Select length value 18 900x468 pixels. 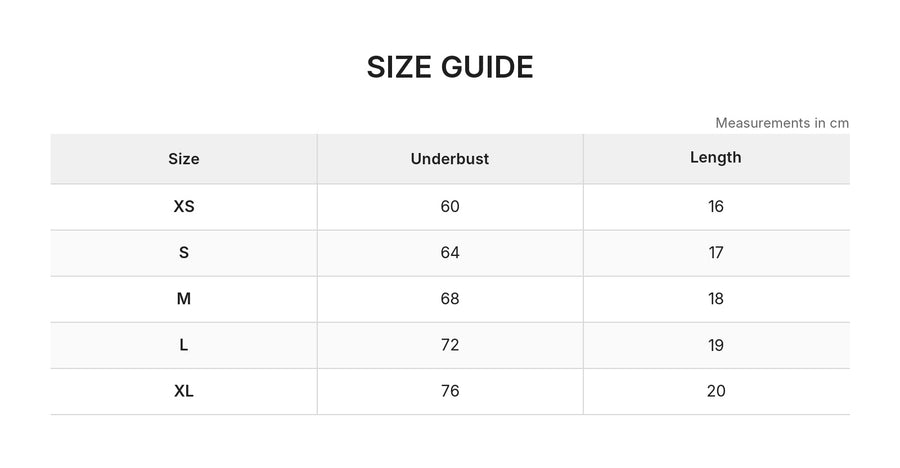click(x=716, y=299)
